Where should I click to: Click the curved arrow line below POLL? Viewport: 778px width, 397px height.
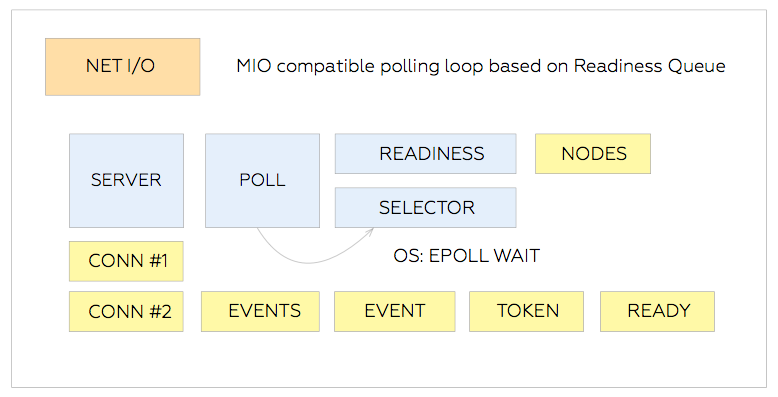pyautogui.click(x=308, y=260)
